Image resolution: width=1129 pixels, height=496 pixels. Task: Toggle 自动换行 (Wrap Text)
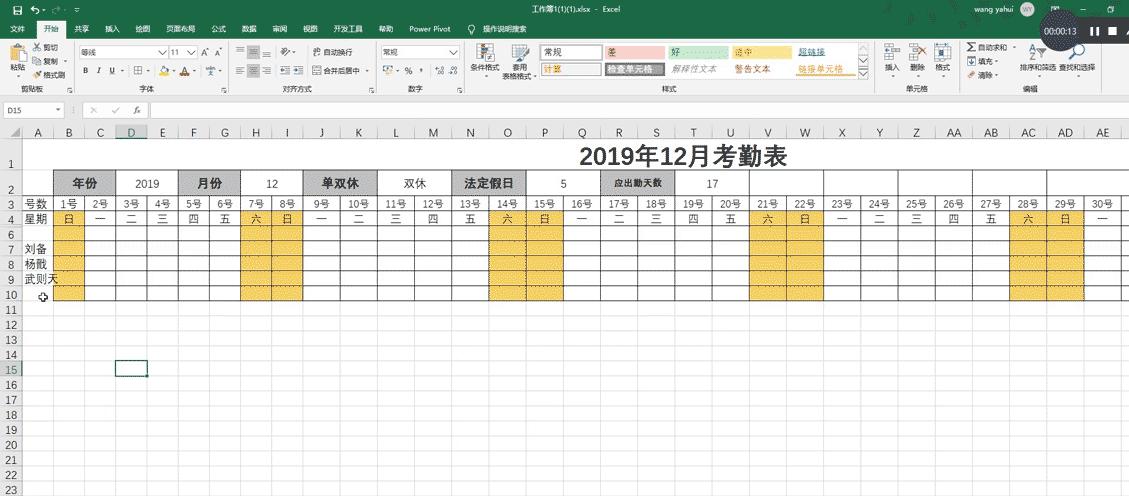[333, 52]
